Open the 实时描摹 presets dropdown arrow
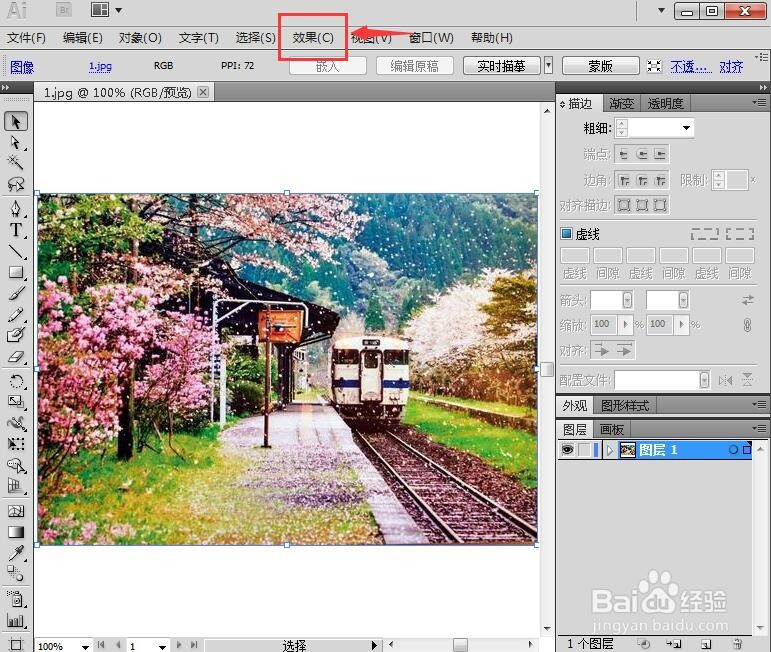The width and height of the screenshot is (771, 652). (549, 65)
